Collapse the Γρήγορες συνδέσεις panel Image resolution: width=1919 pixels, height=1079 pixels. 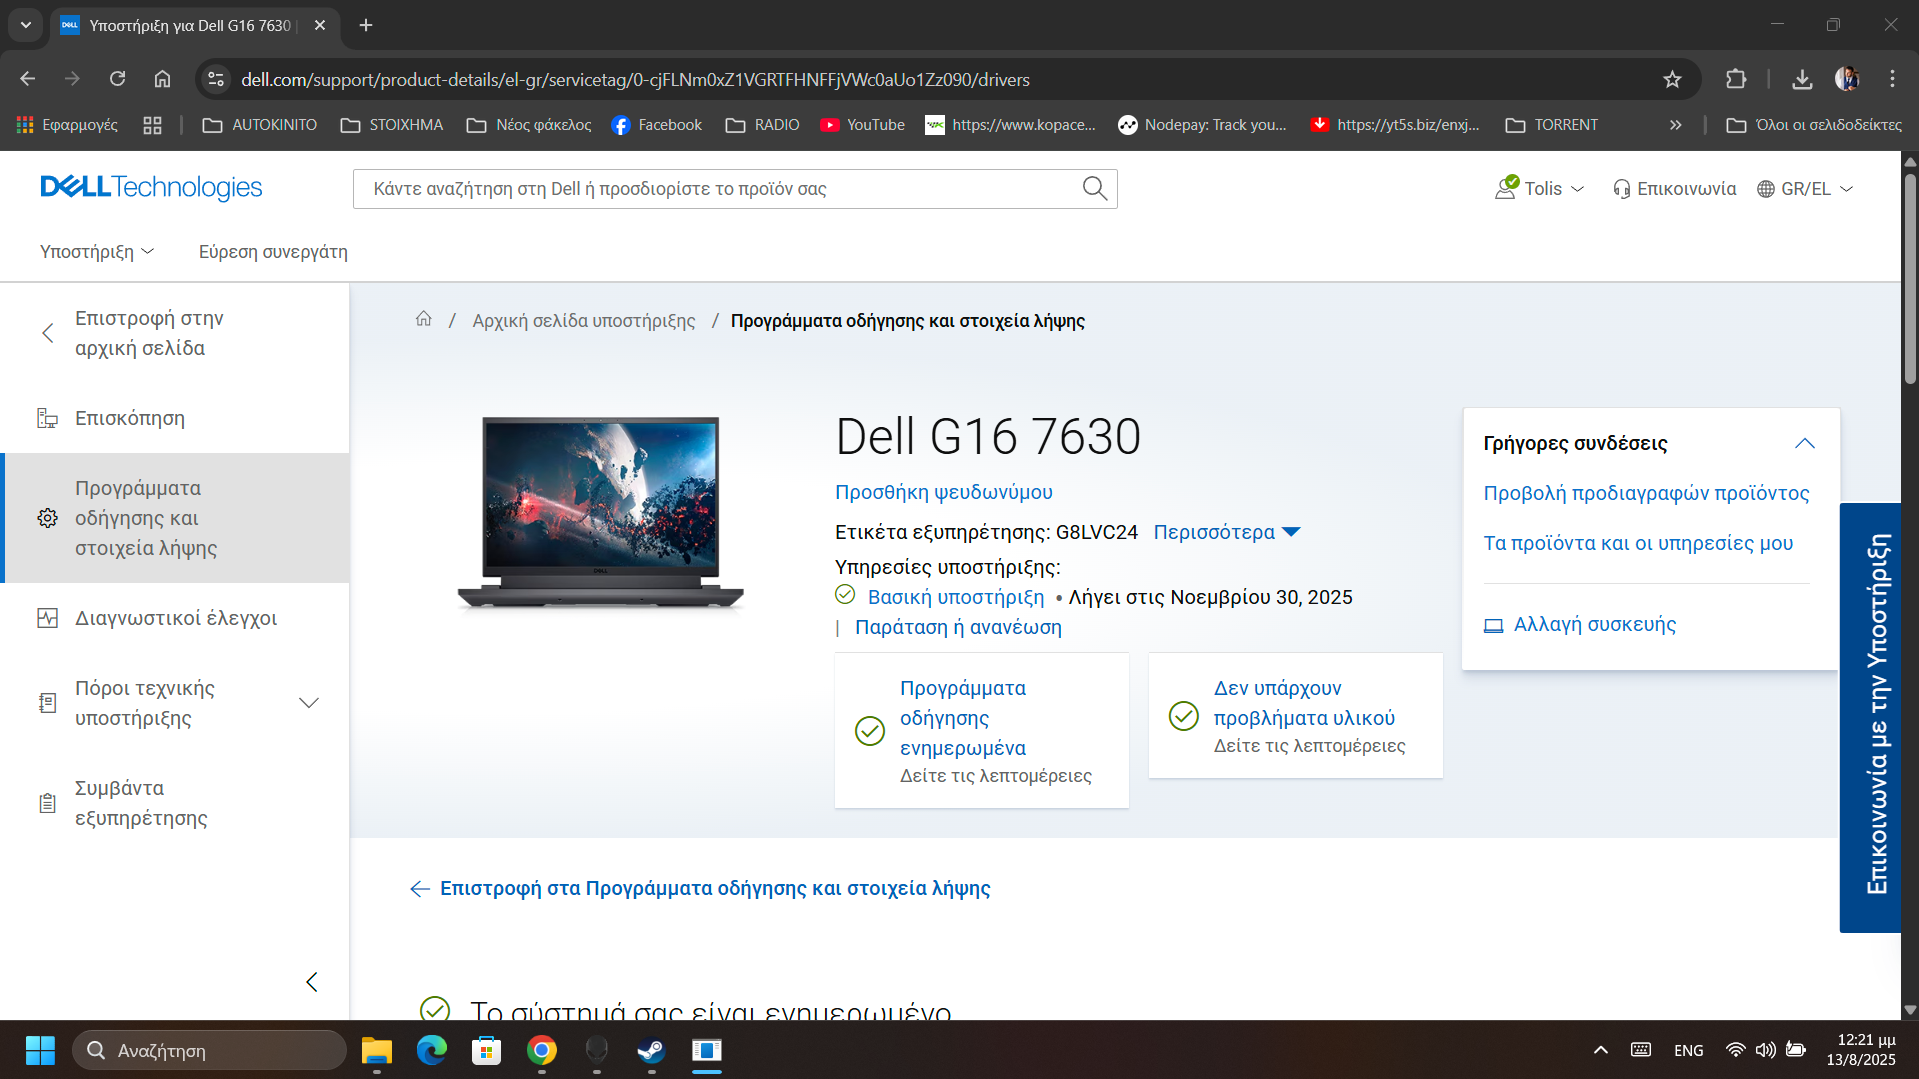[1804, 443]
